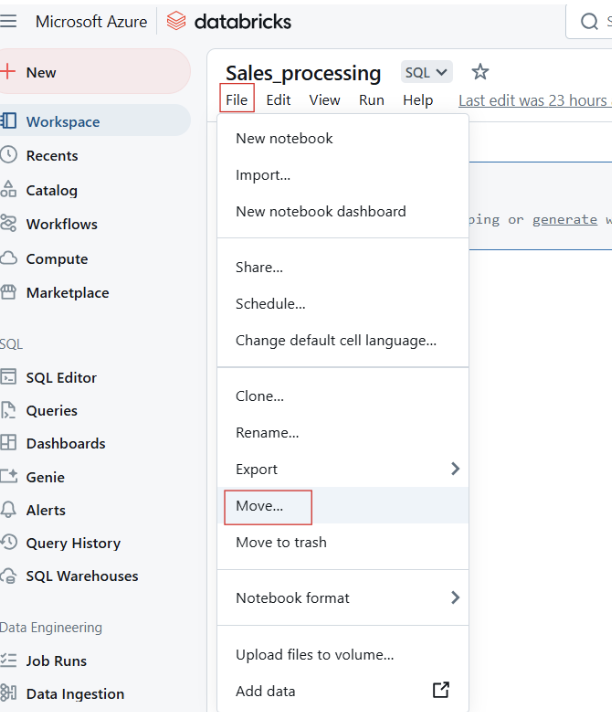
Task: Click the Genie sparkle icon
Action: (x=8, y=476)
